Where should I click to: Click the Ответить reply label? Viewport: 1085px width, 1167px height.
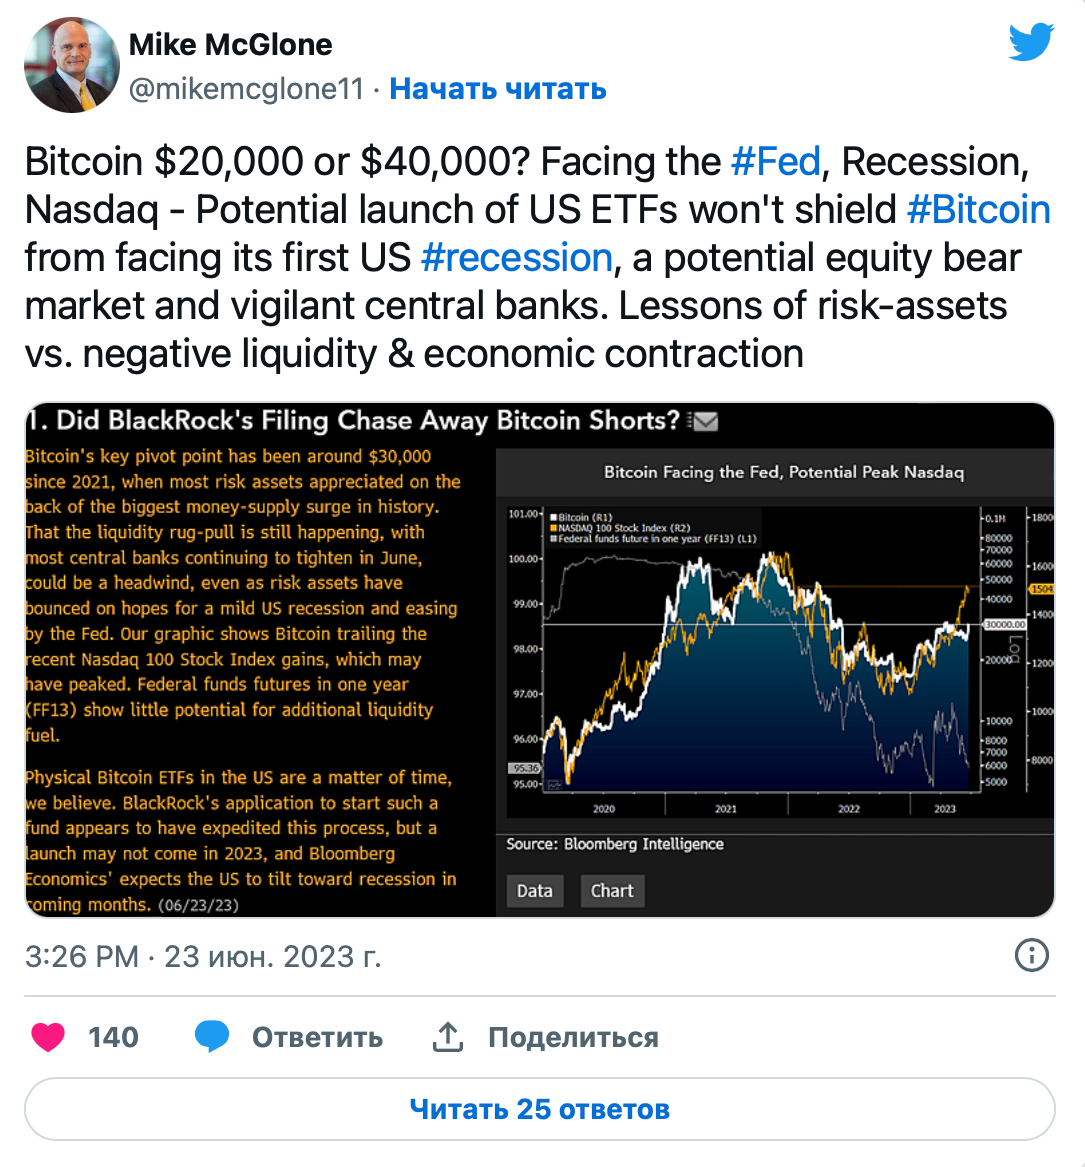(x=317, y=1037)
